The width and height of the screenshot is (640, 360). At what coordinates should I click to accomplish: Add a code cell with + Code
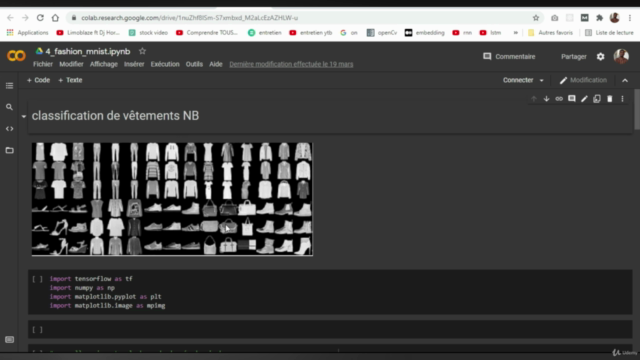point(38,80)
